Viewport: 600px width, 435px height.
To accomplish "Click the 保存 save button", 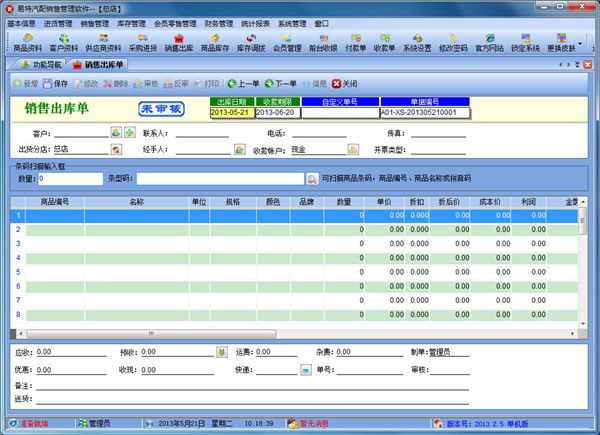I will click(56, 84).
